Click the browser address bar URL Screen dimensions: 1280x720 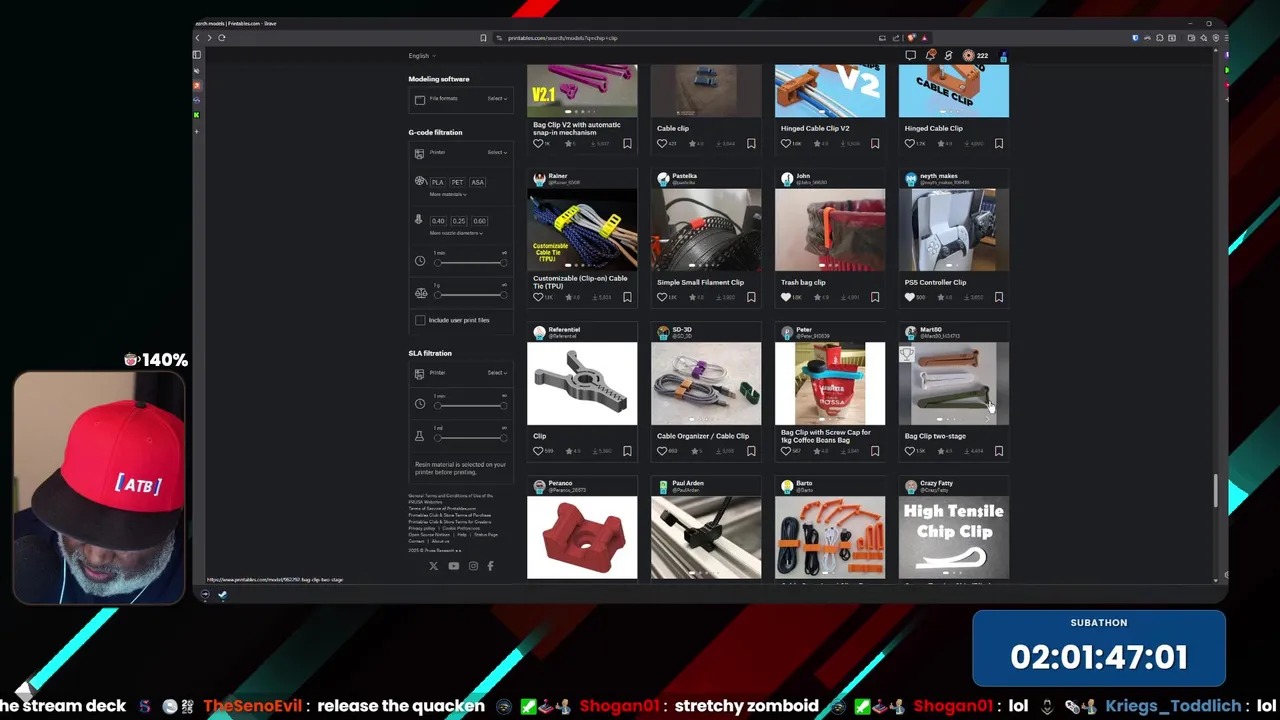pos(562,38)
